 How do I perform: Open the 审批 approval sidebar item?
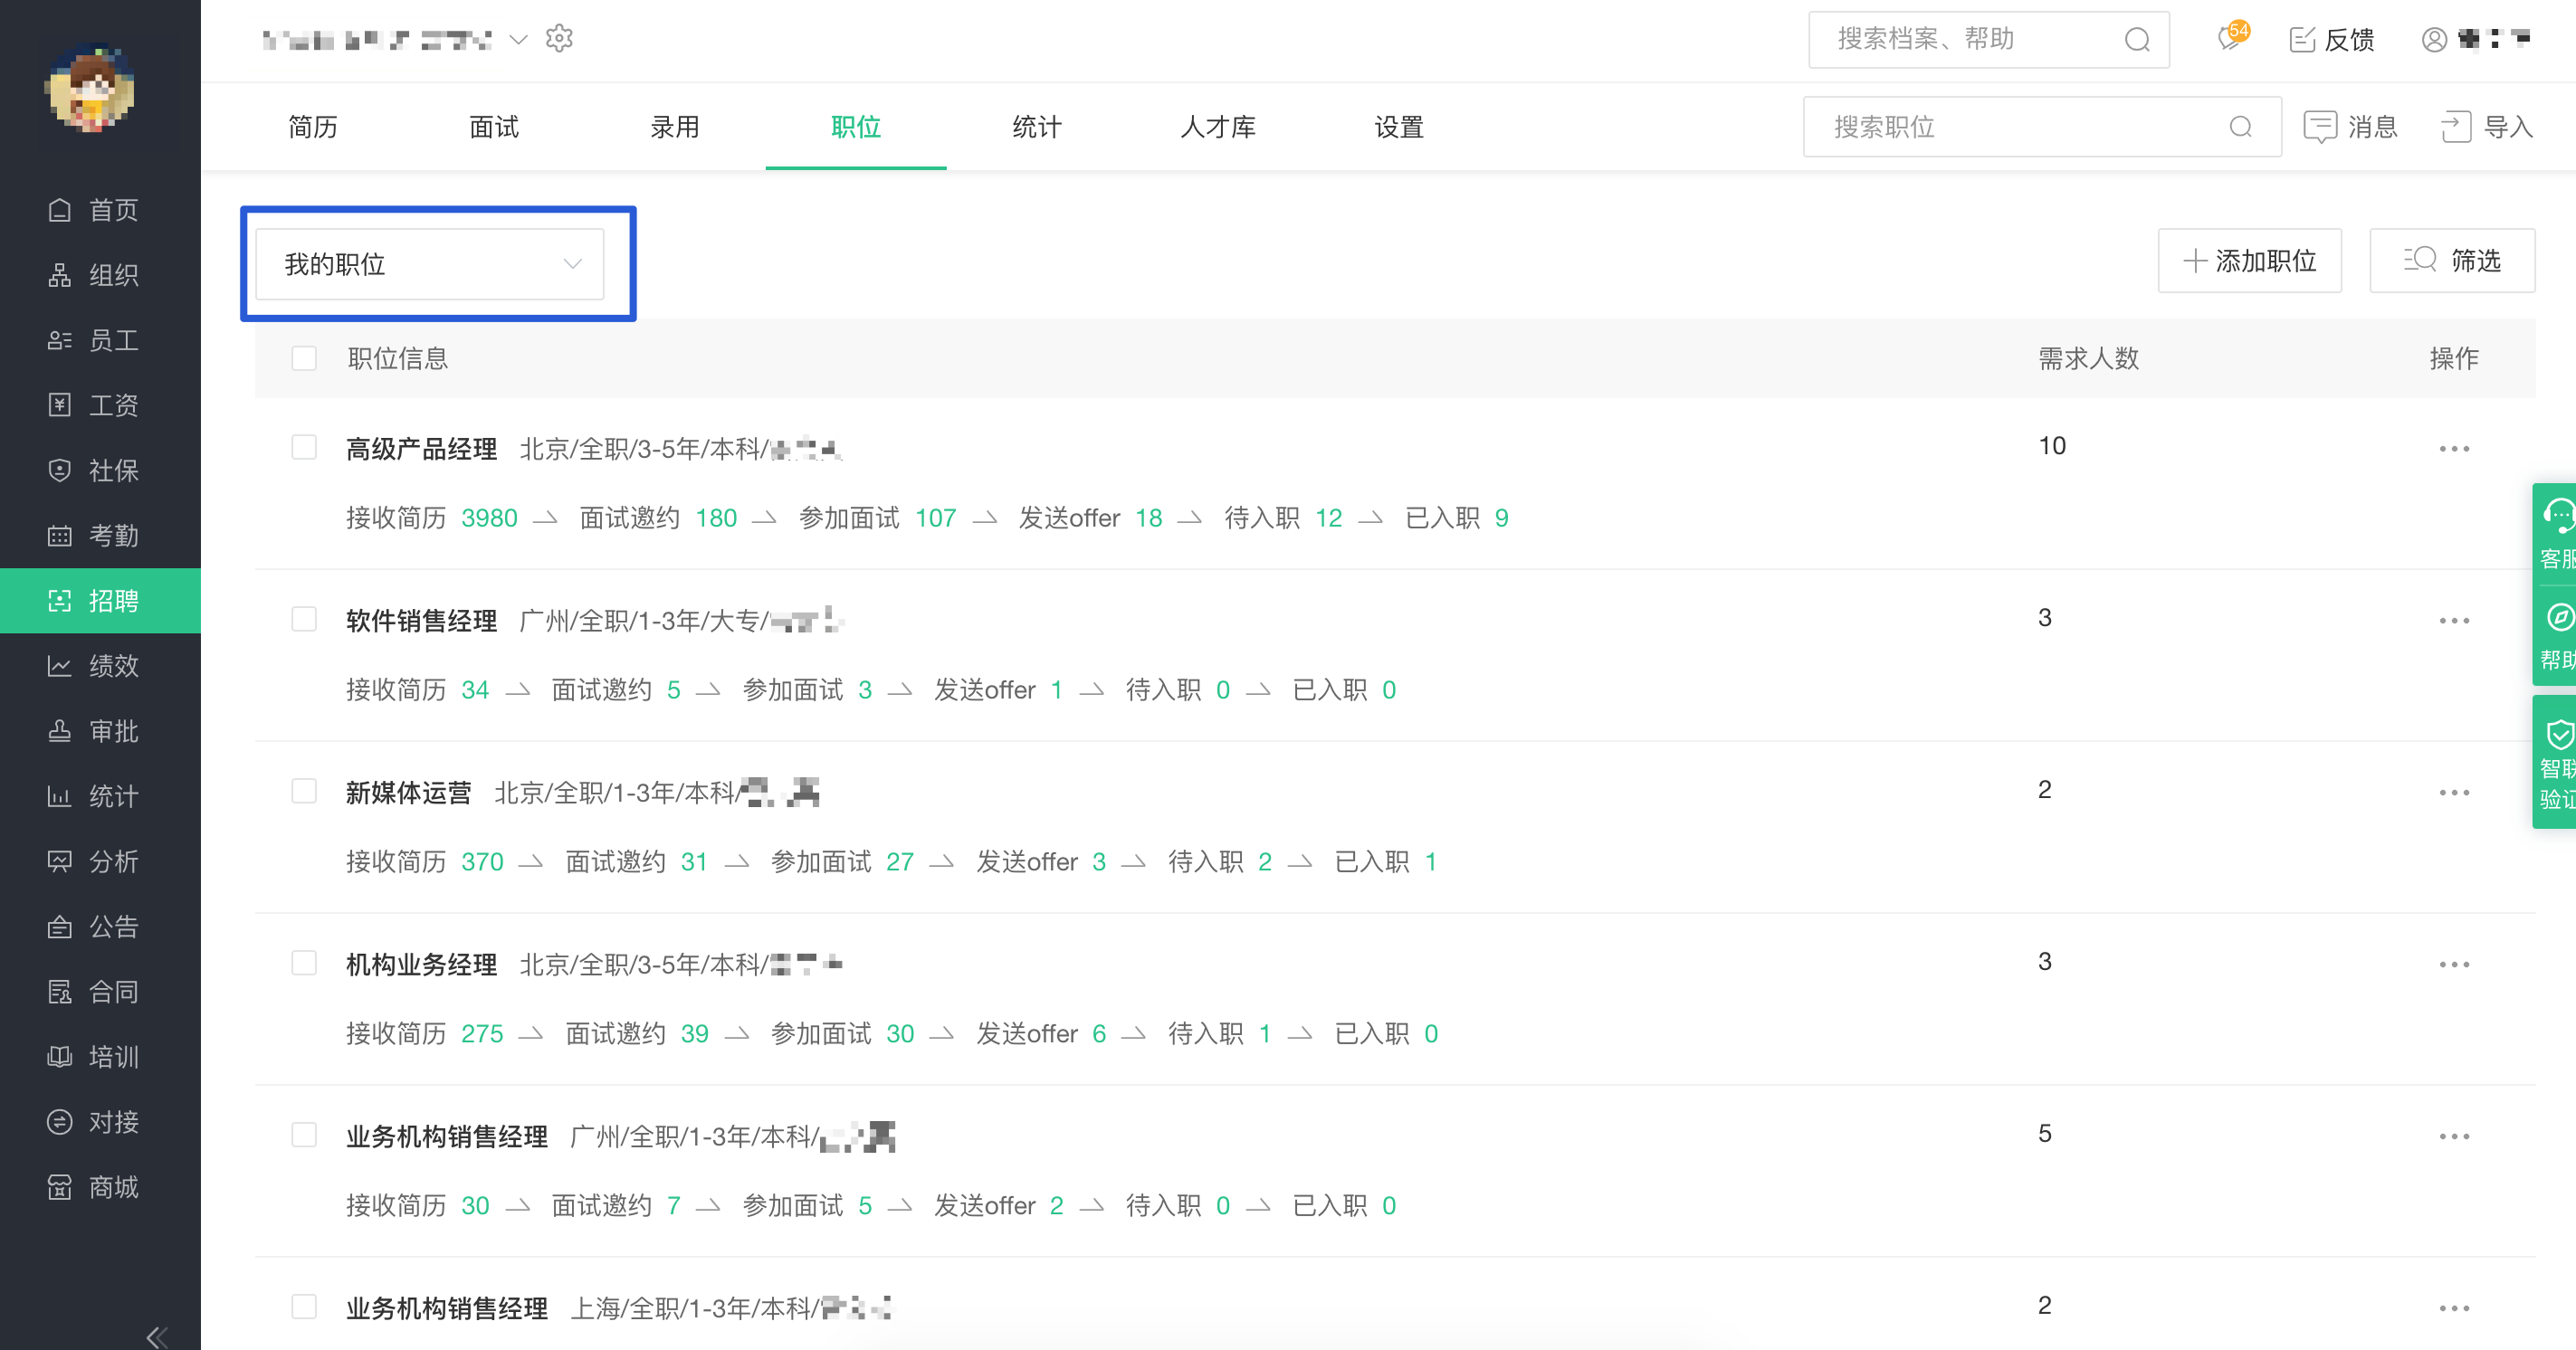(x=100, y=731)
